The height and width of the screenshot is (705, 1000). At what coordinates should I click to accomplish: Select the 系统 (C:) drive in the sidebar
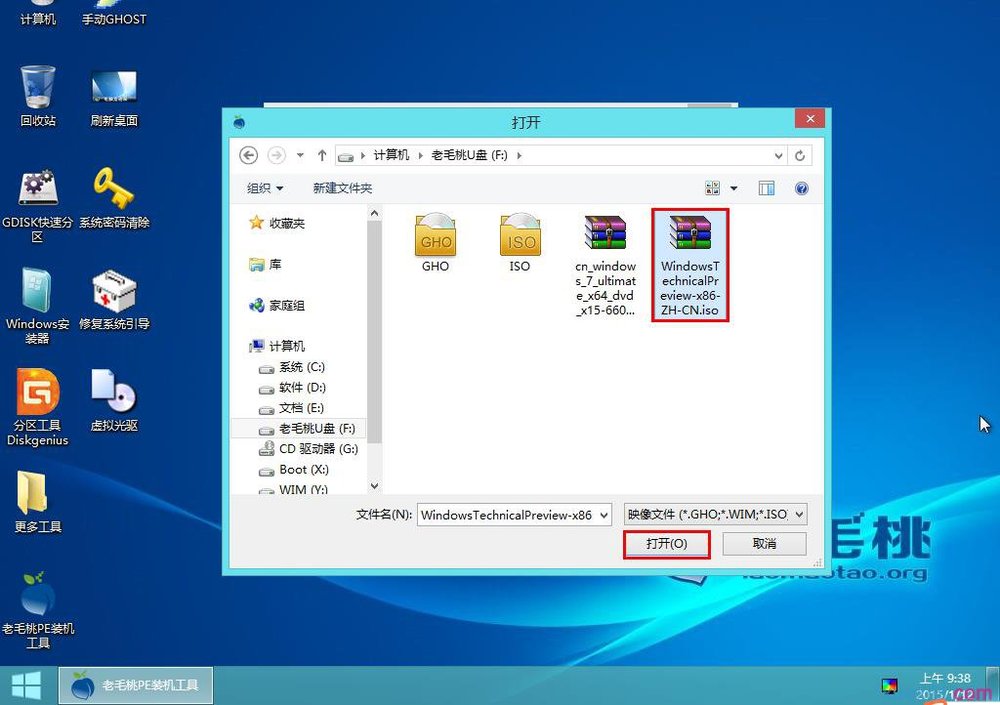tap(290, 367)
